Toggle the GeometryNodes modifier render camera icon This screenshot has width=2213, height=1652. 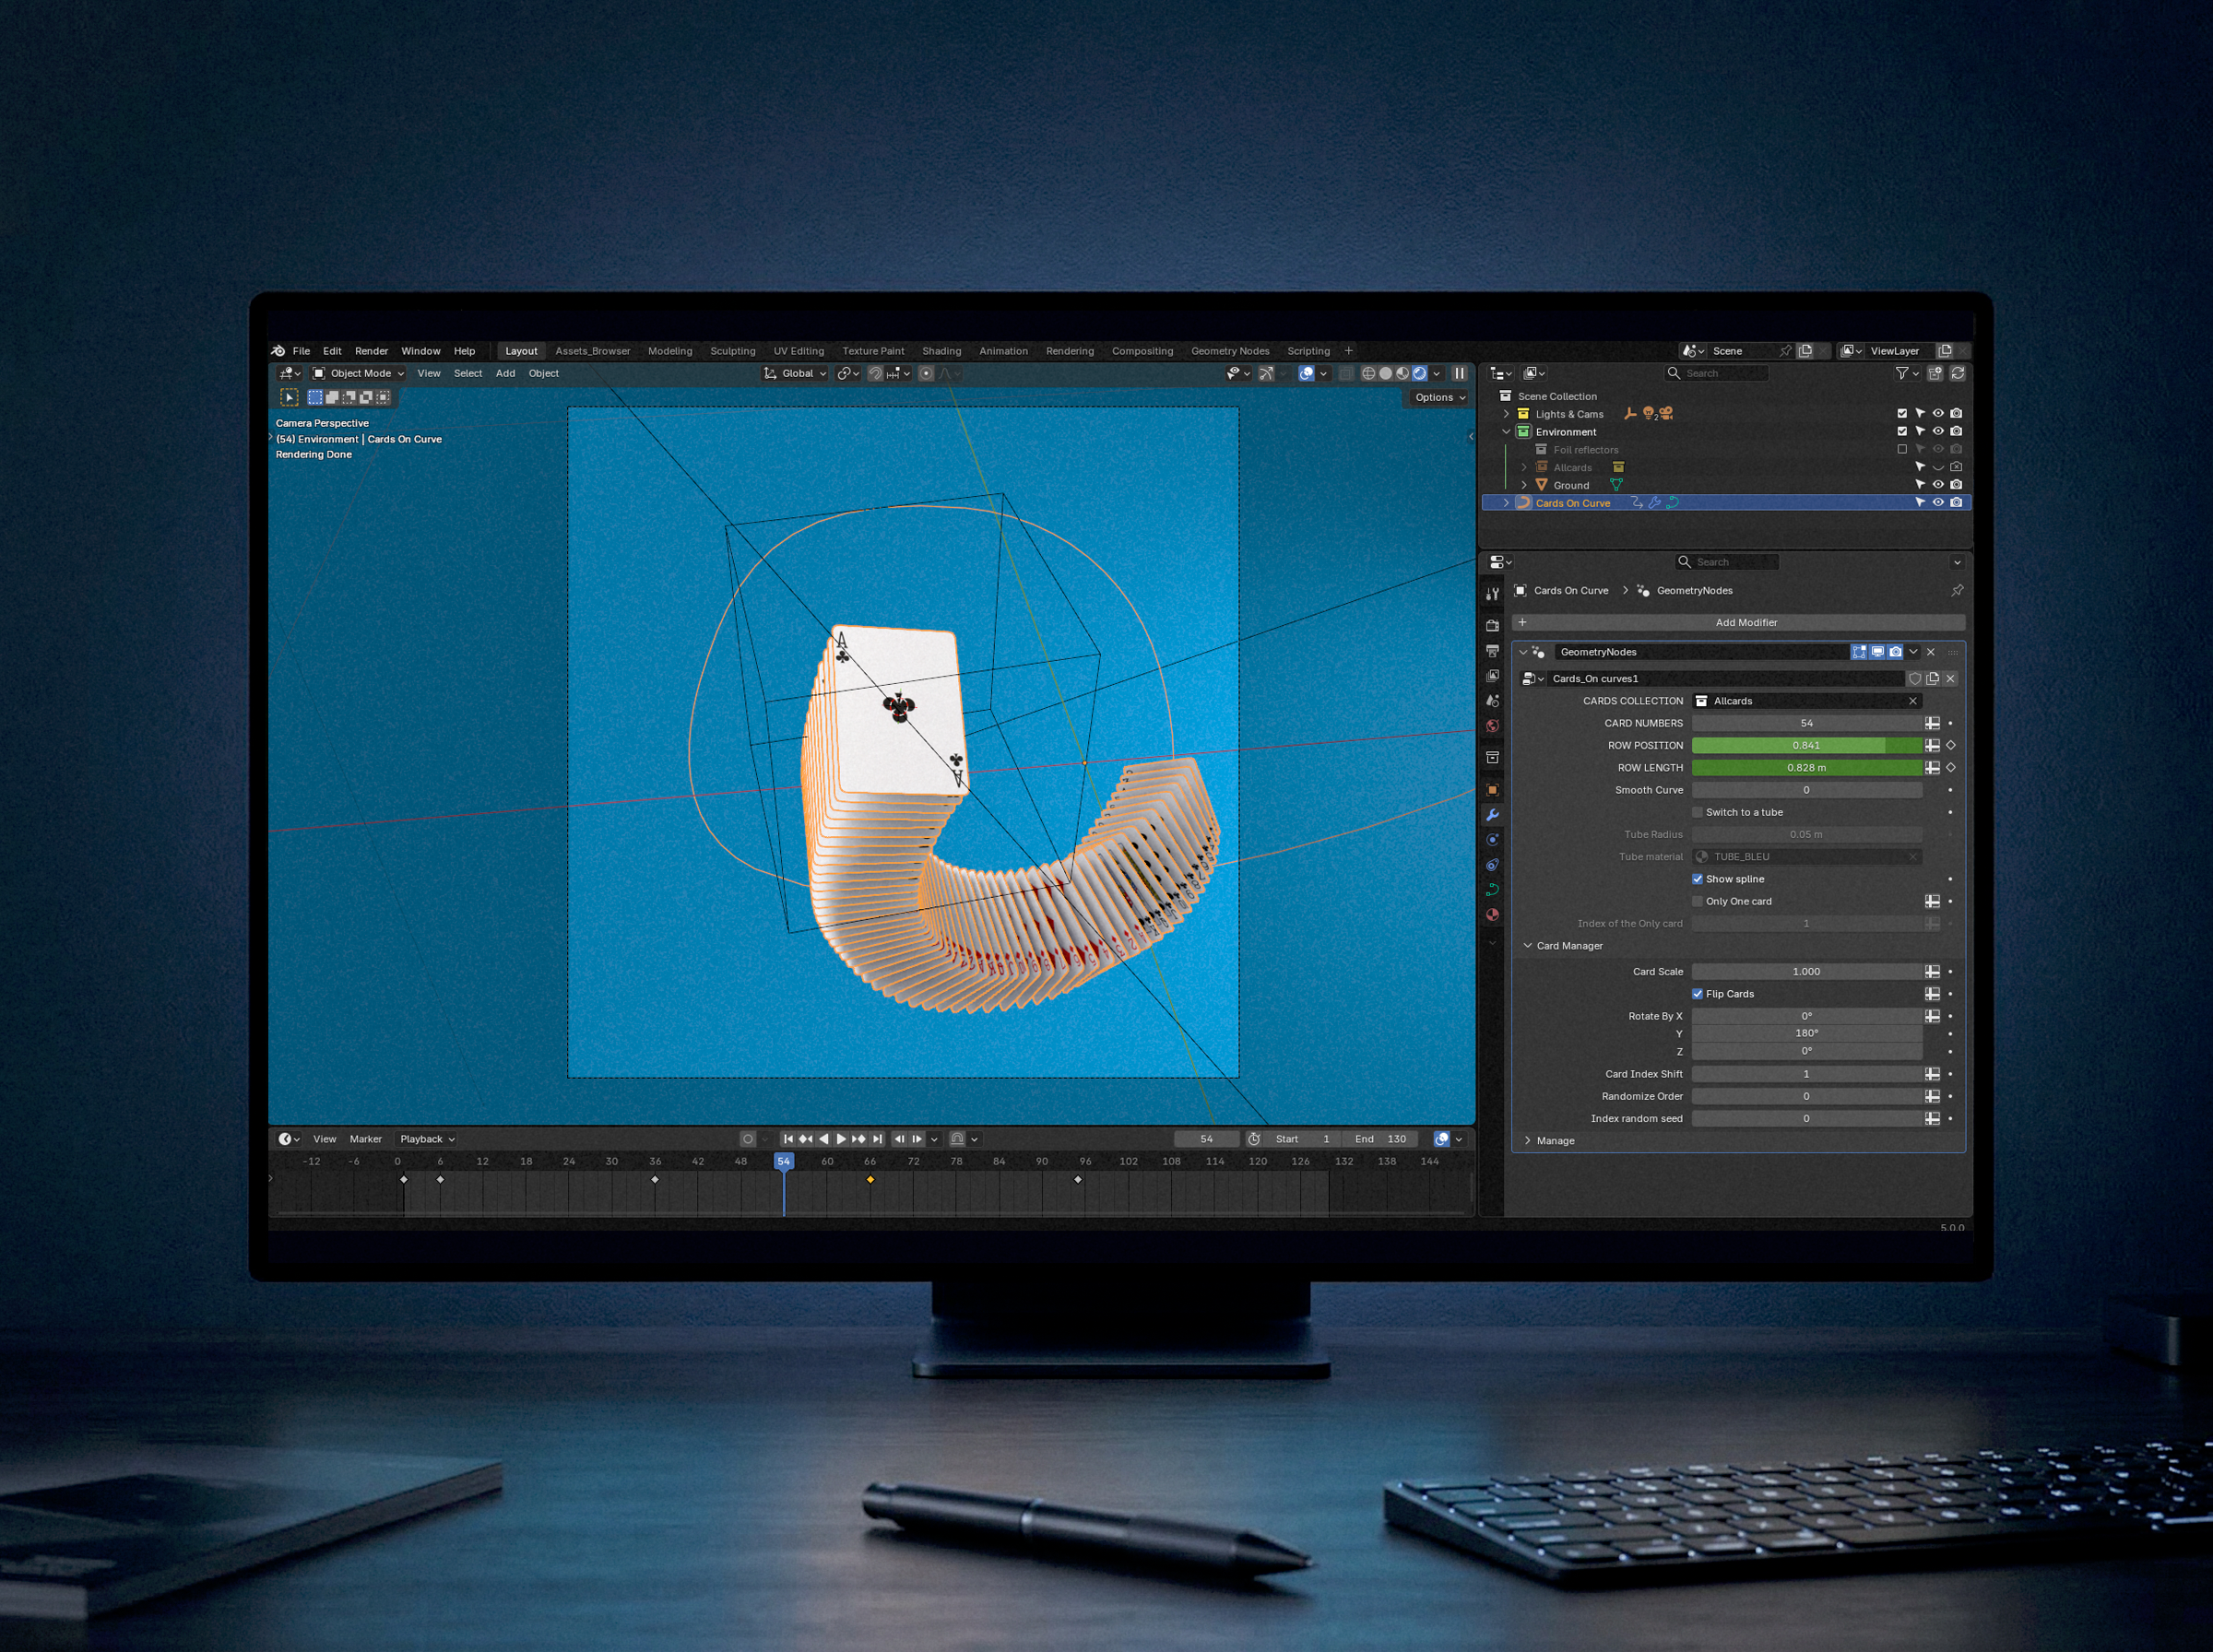coord(1895,652)
